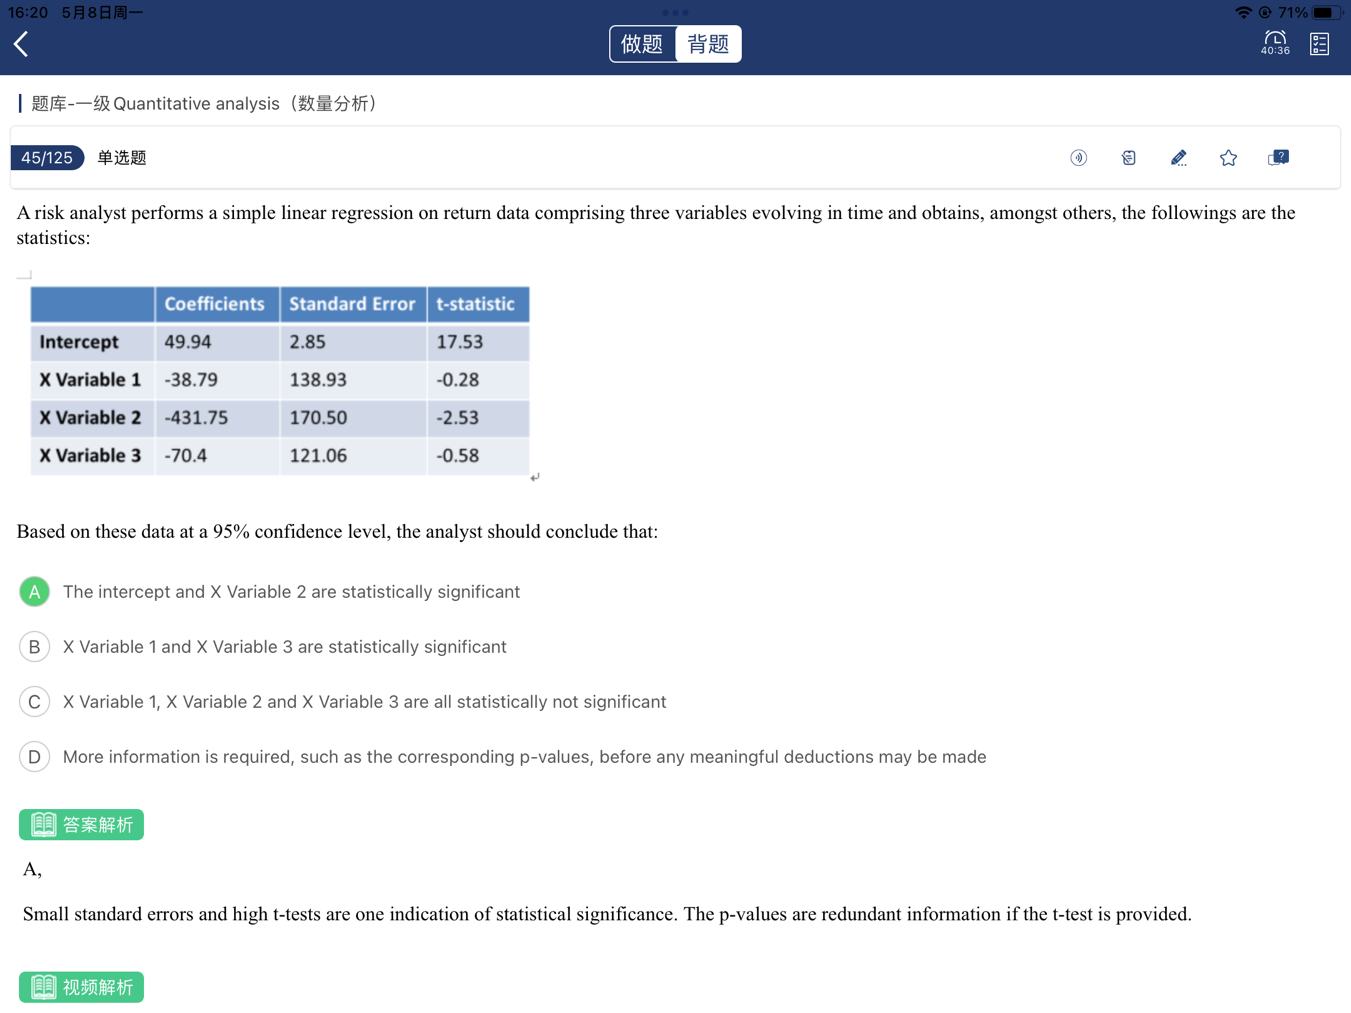Viewport: 1351px width, 1013px height.
Task: Tap the battery indicator in status bar
Action: click(x=1326, y=13)
